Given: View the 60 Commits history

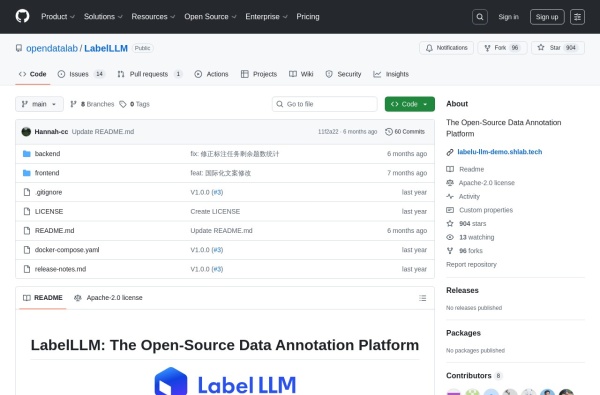Looking at the screenshot, I should point(405,132).
